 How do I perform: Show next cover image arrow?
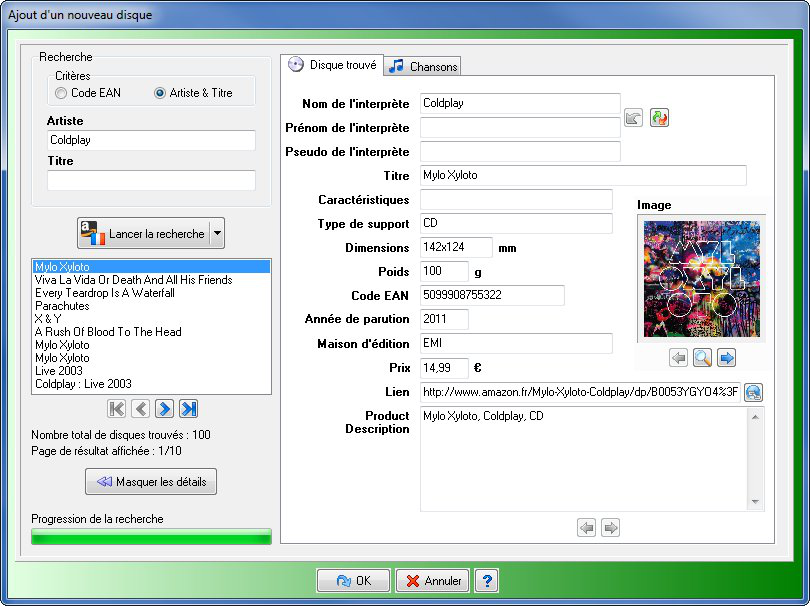(x=726, y=358)
